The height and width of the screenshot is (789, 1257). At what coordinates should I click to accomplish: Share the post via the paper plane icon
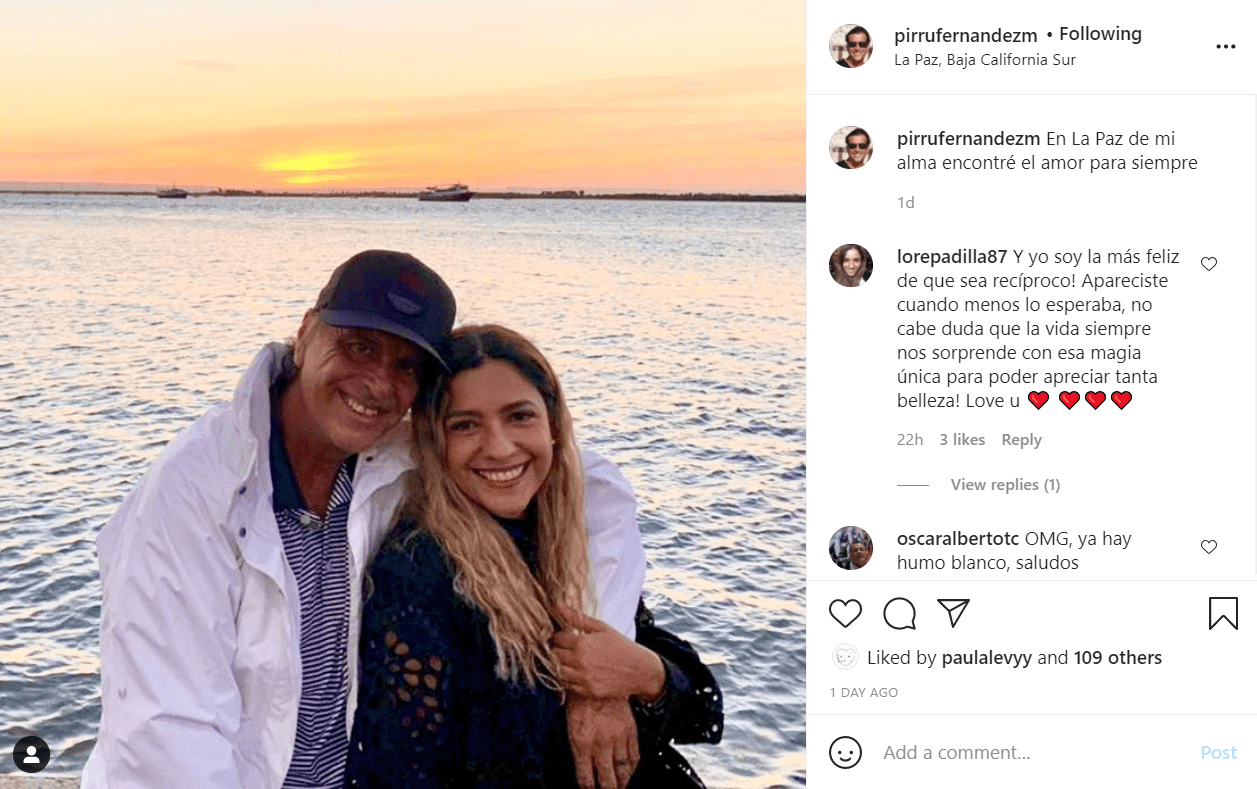click(953, 613)
